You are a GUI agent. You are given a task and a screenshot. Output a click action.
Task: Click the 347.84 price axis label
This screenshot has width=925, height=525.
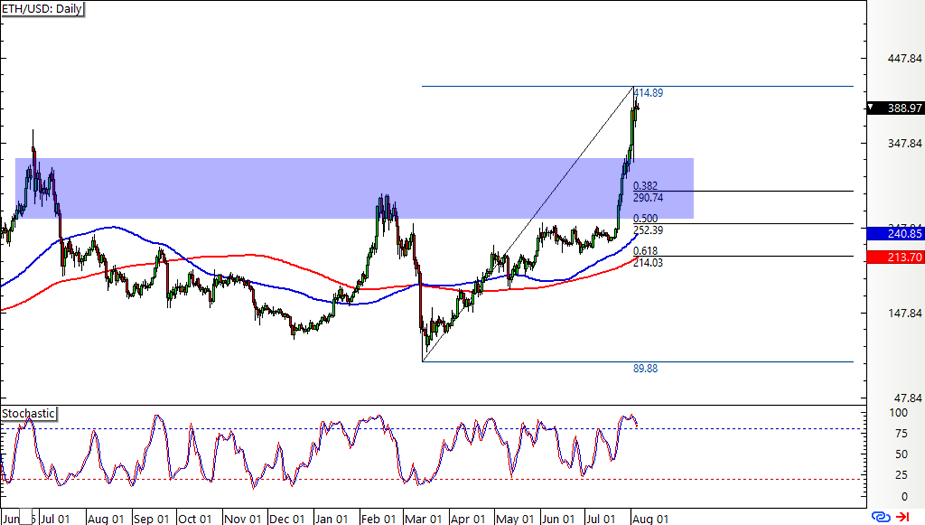(x=904, y=143)
